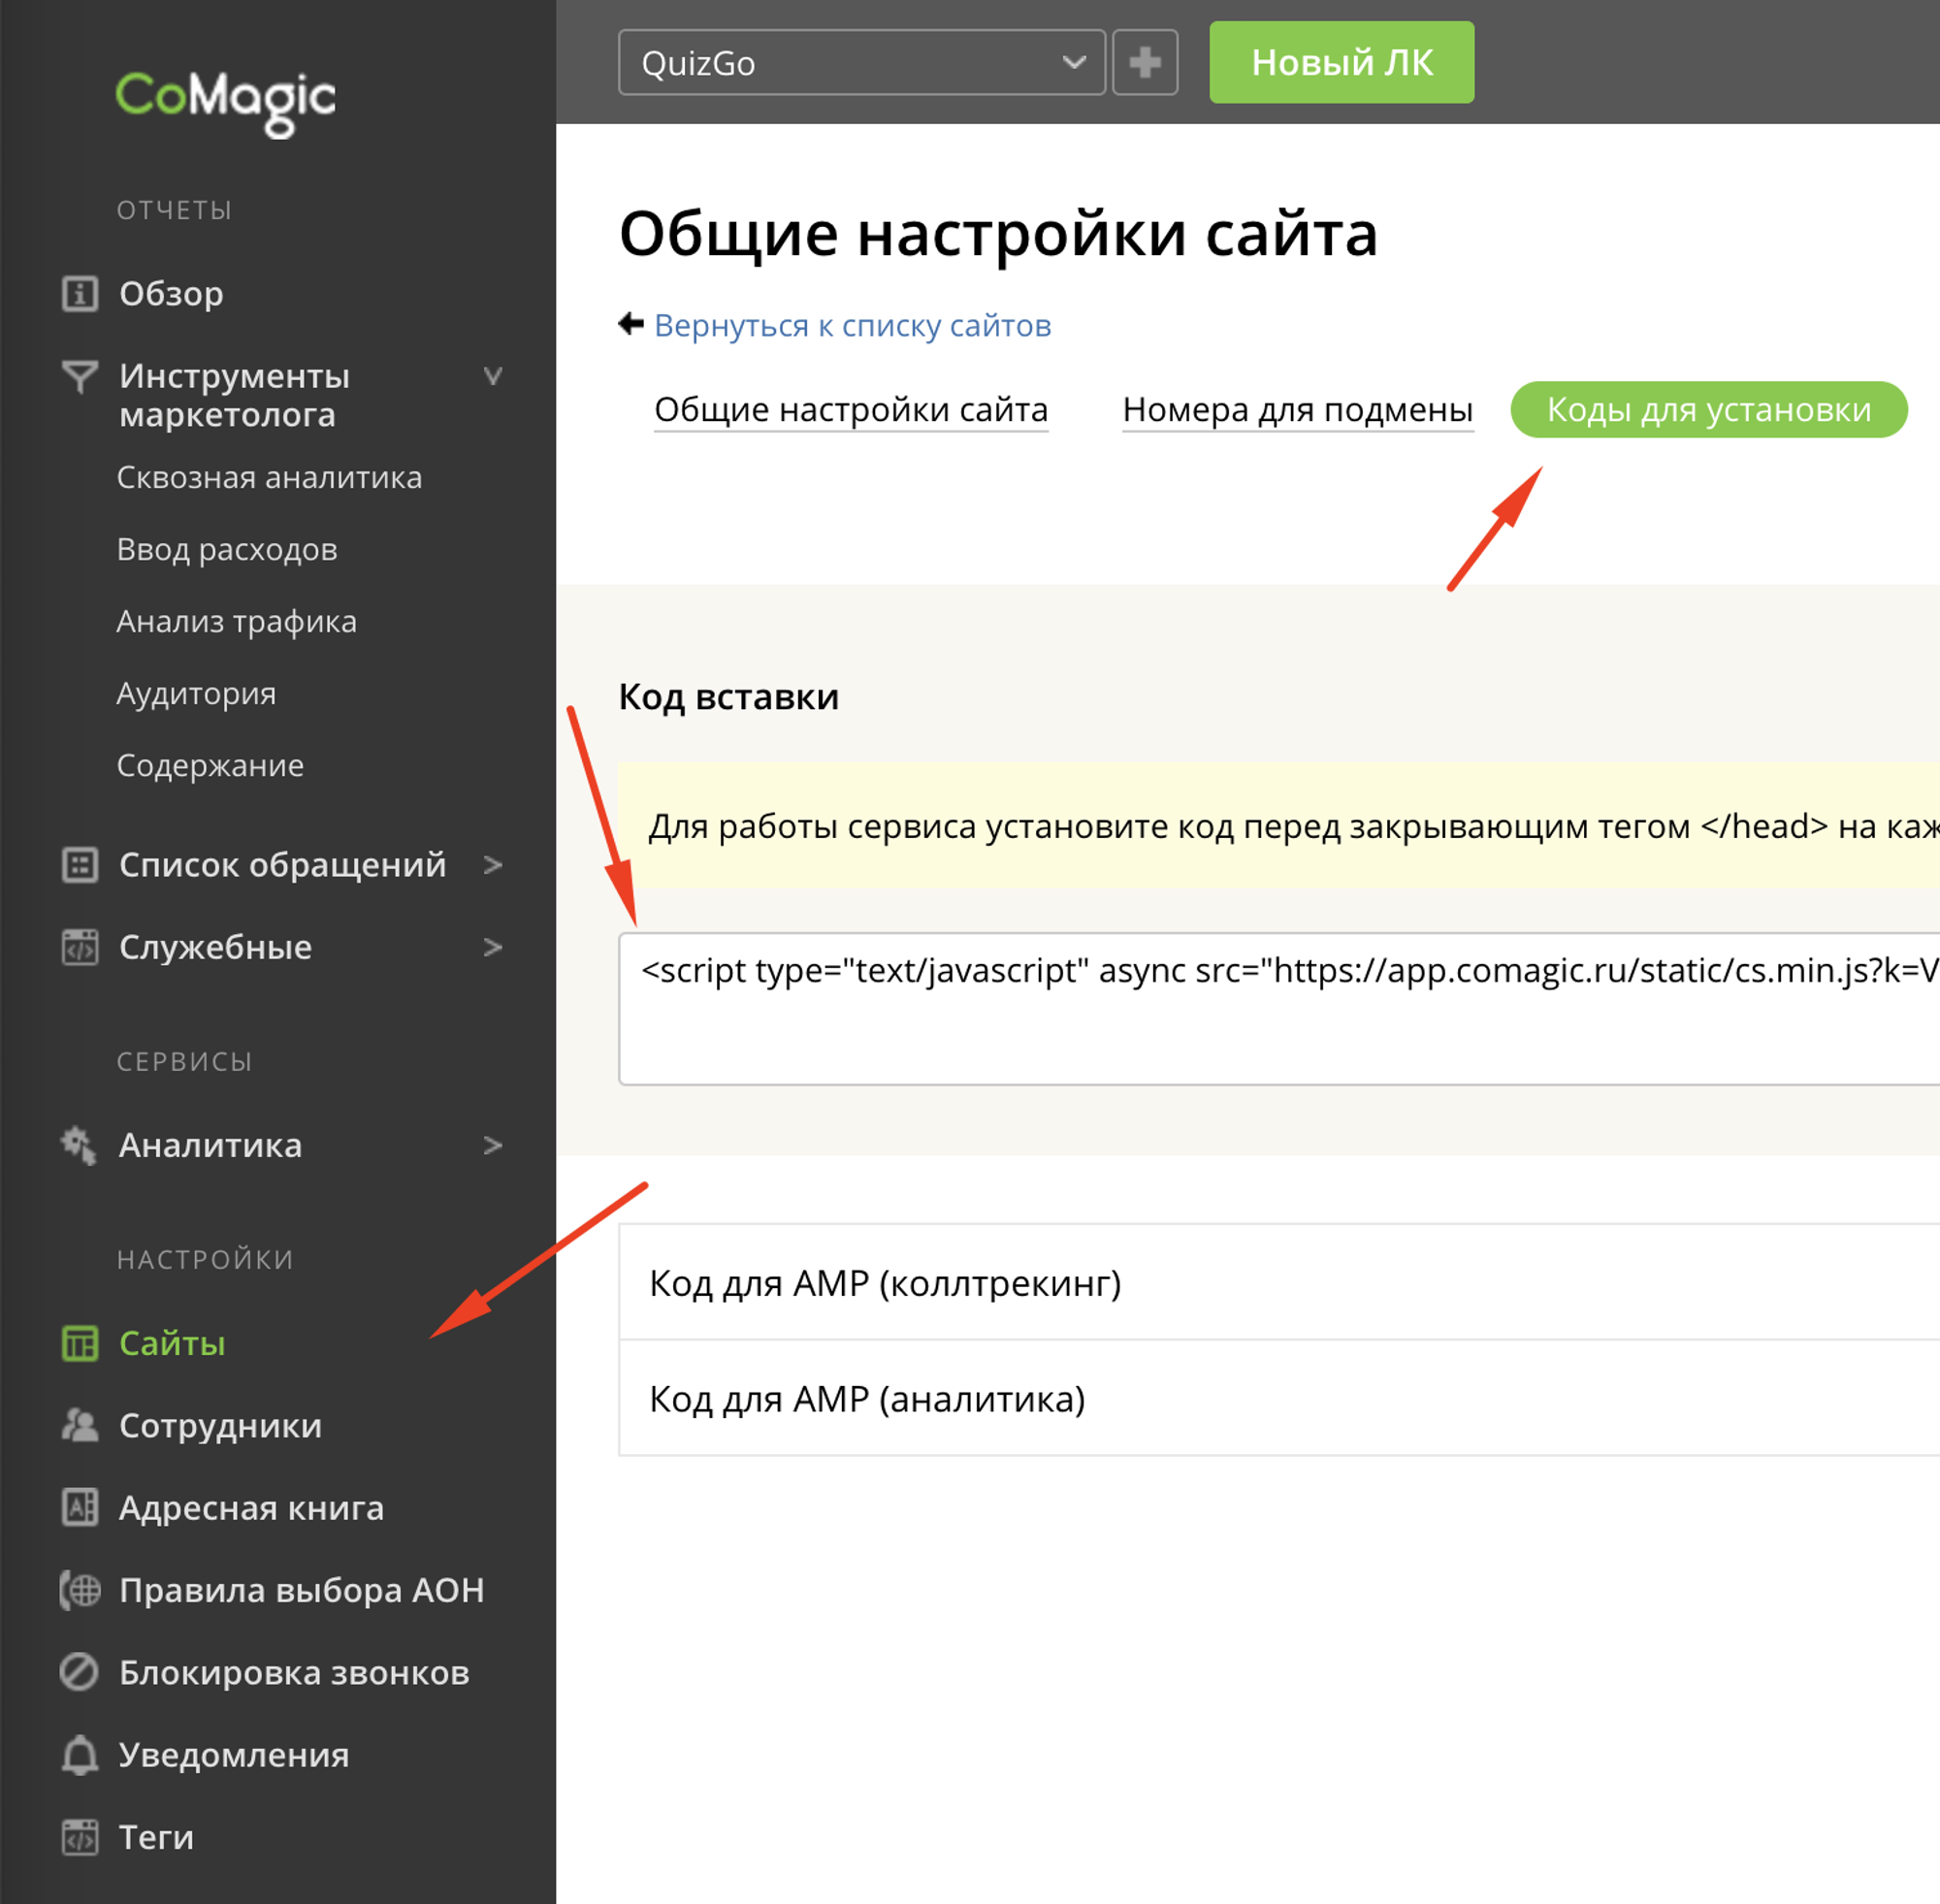Click the Правила выбора АОН globe icon
This screenshot has height=1904, width=1940.
click(80, 1590)
